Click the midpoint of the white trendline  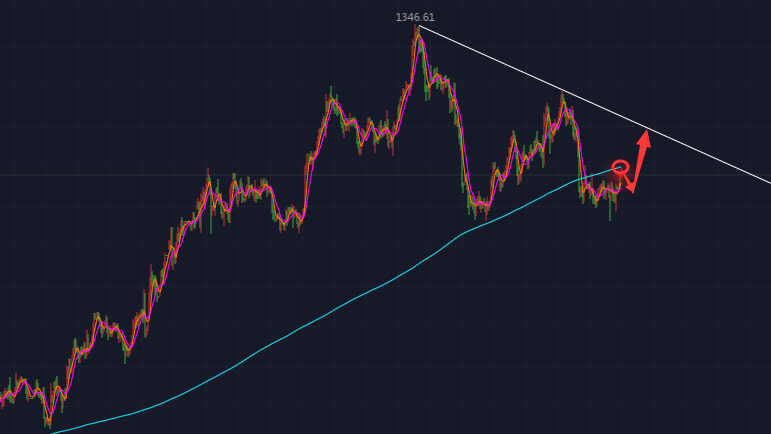(595, 105)
